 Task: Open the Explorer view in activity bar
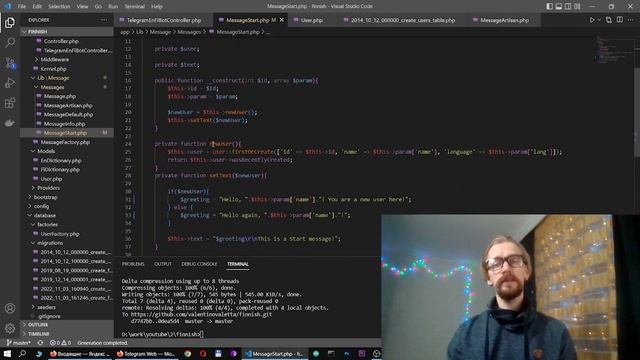10,22
